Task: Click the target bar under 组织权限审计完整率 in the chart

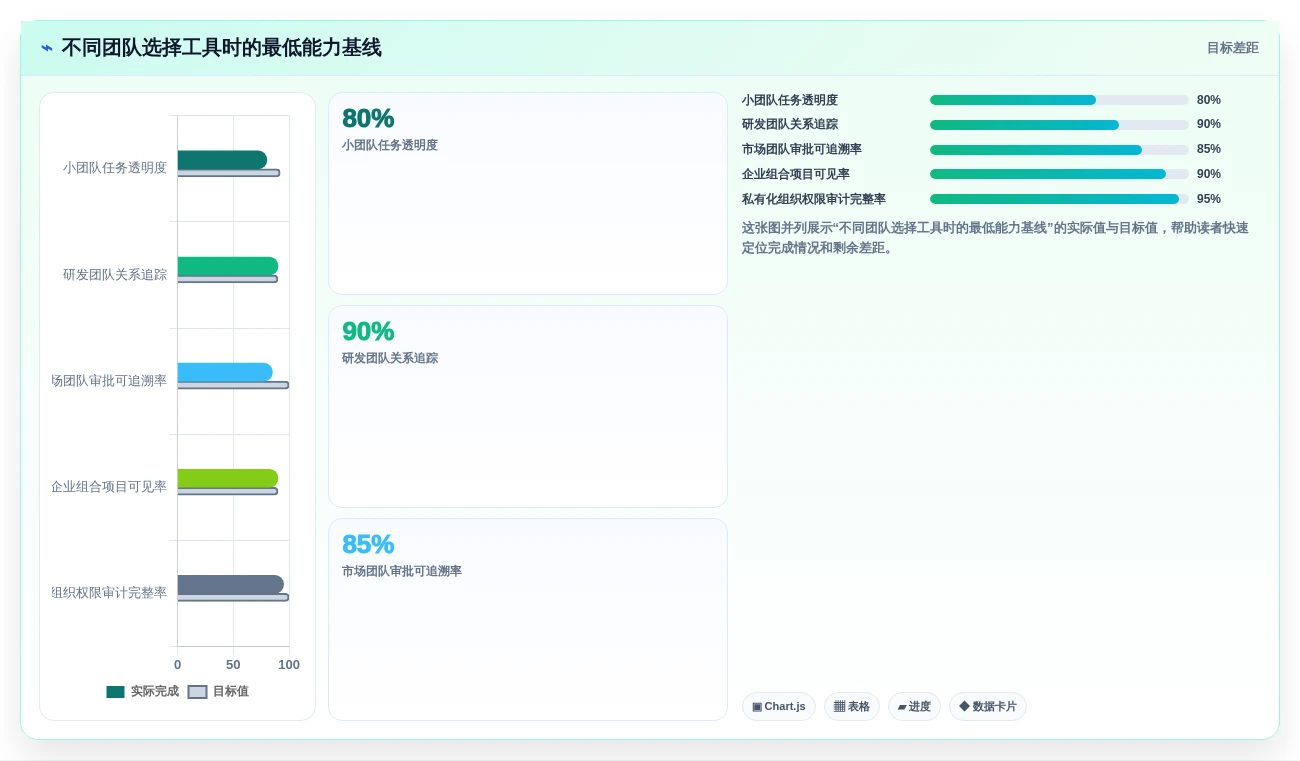Action: (233, 597)
